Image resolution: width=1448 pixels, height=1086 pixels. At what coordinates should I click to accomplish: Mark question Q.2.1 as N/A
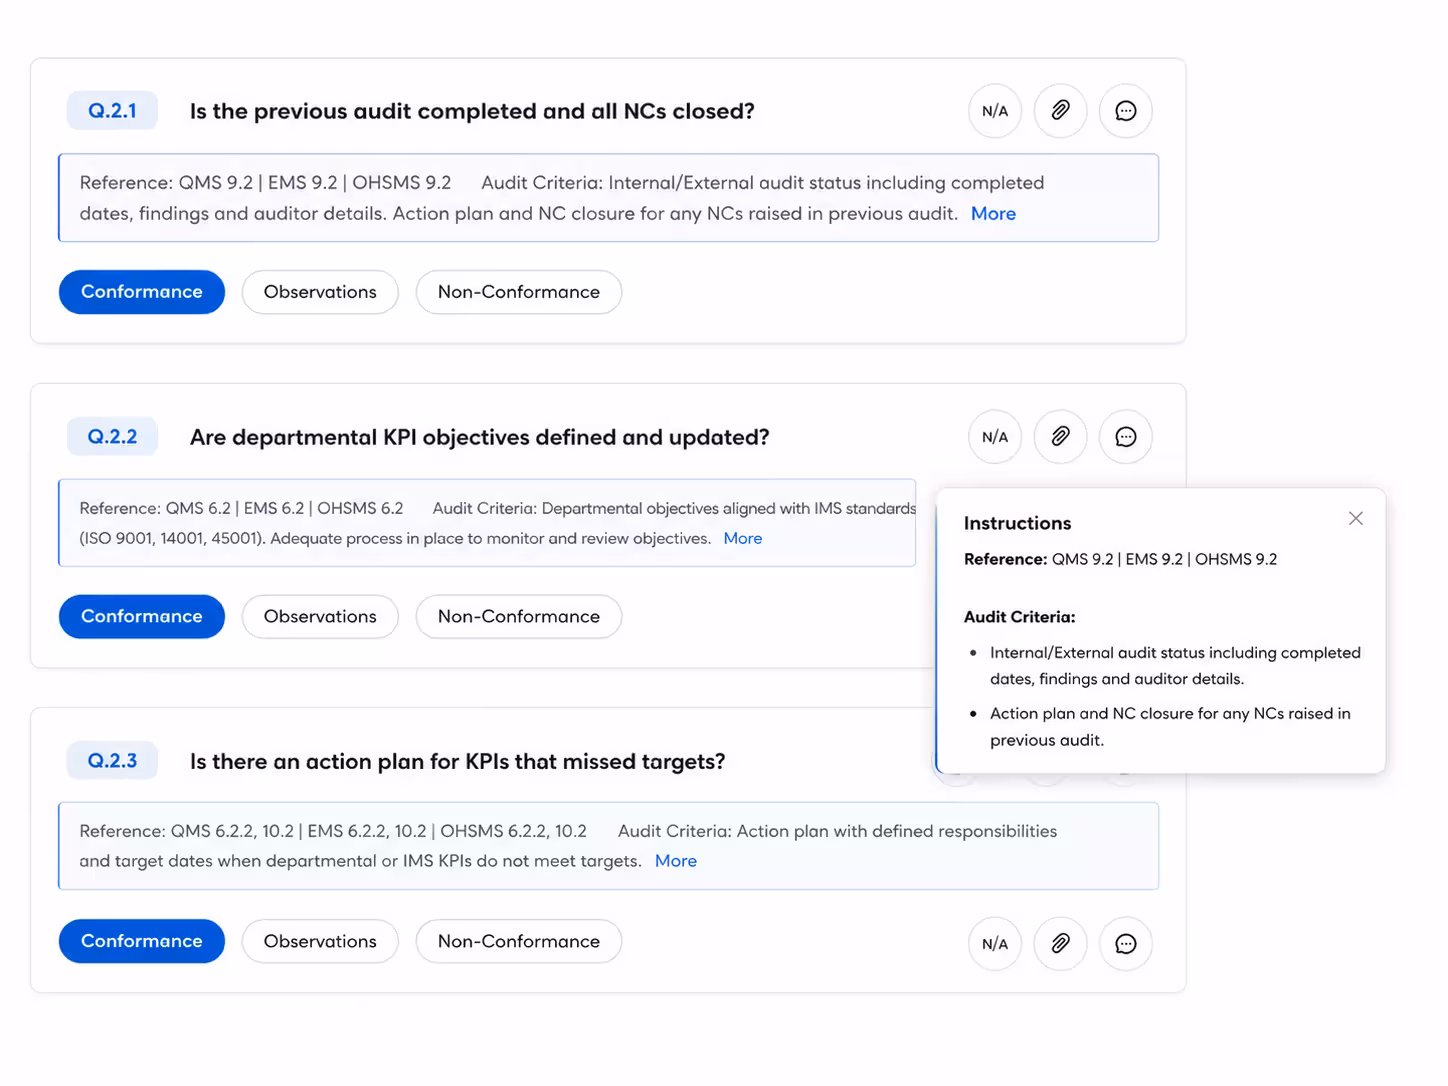[995, 111]
